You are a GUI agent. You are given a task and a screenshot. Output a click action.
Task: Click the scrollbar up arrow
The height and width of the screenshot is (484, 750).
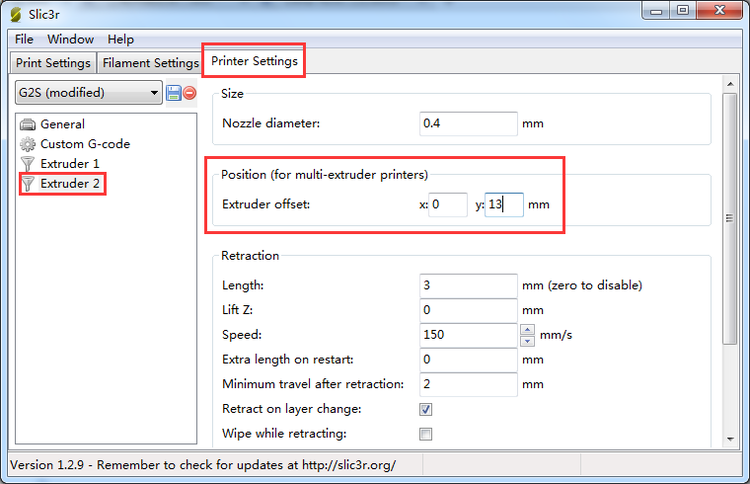coord(730,84)
